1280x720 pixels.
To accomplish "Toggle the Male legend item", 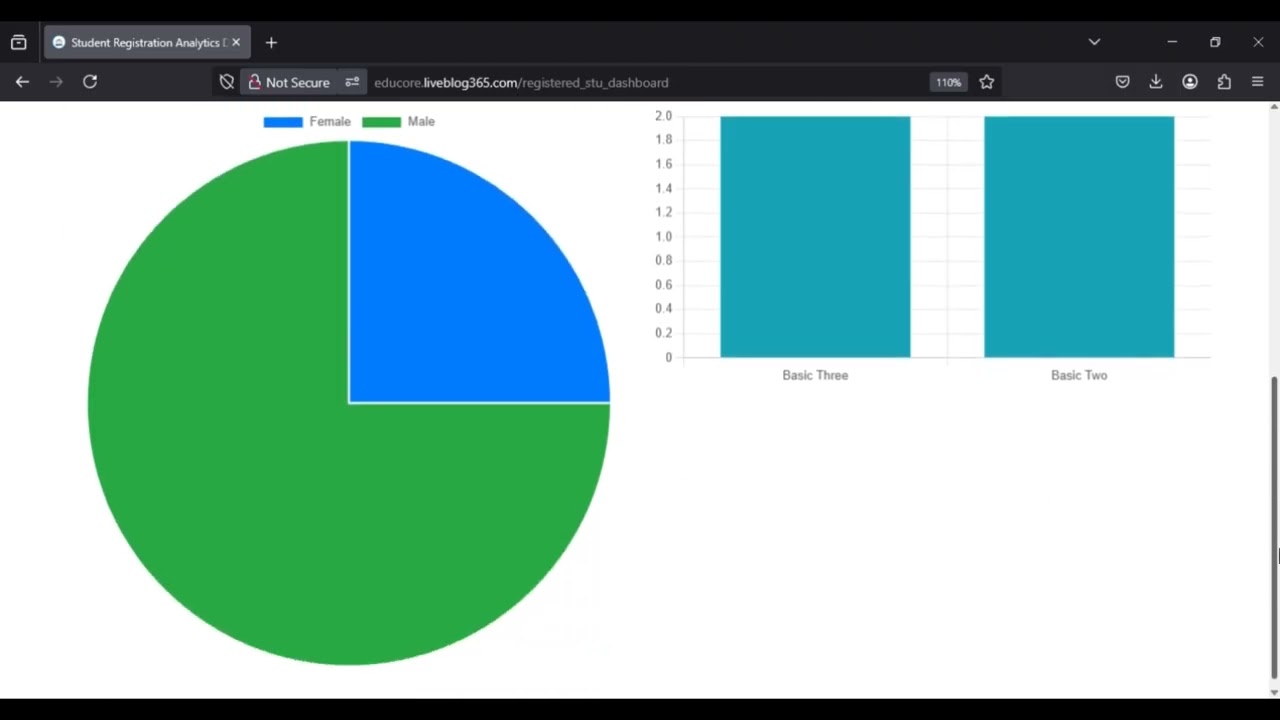I will click(398, 121).
